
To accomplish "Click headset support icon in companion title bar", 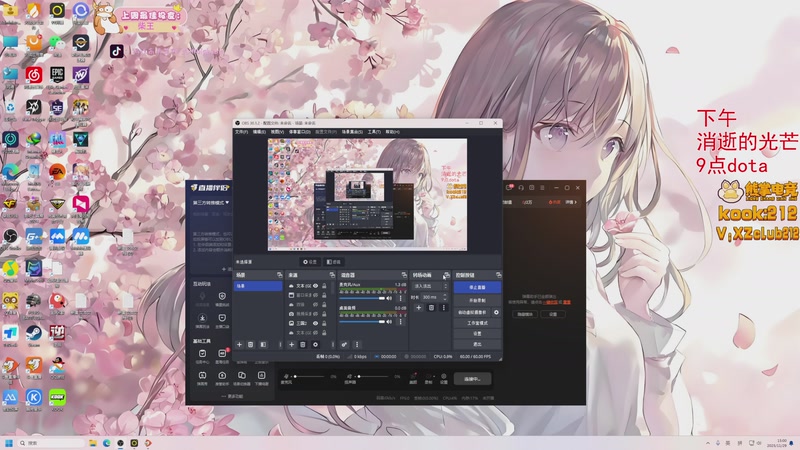I will (521, 187).
